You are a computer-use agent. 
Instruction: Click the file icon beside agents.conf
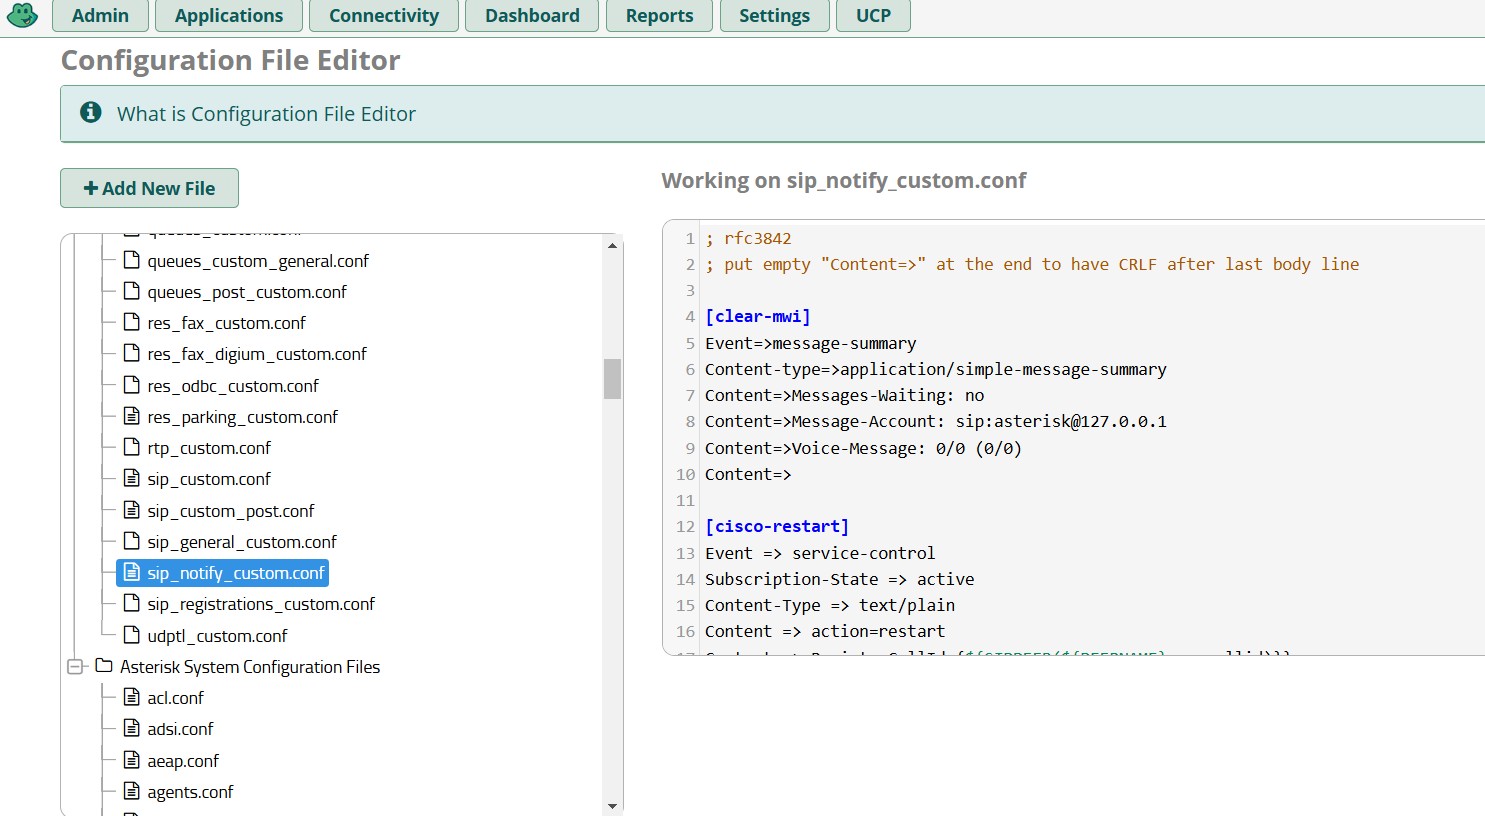[131, 791]
